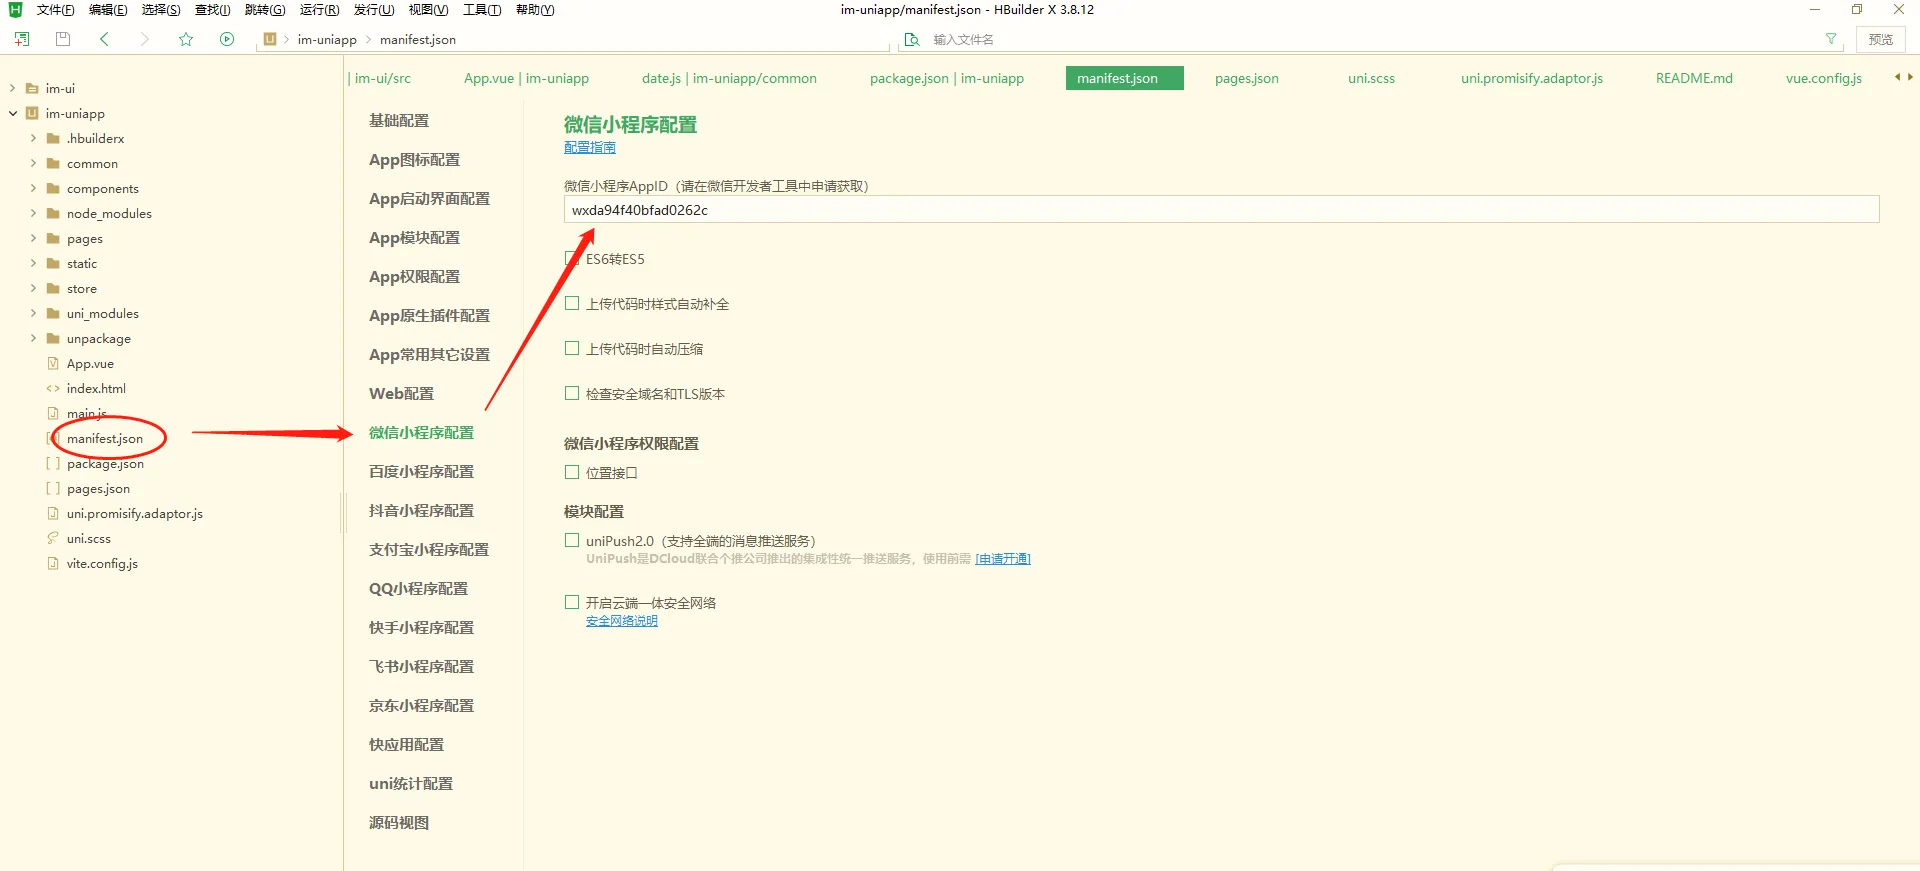1920x871 pixels.
Task: Click the bookmark star icon
Action: [186, 39]
